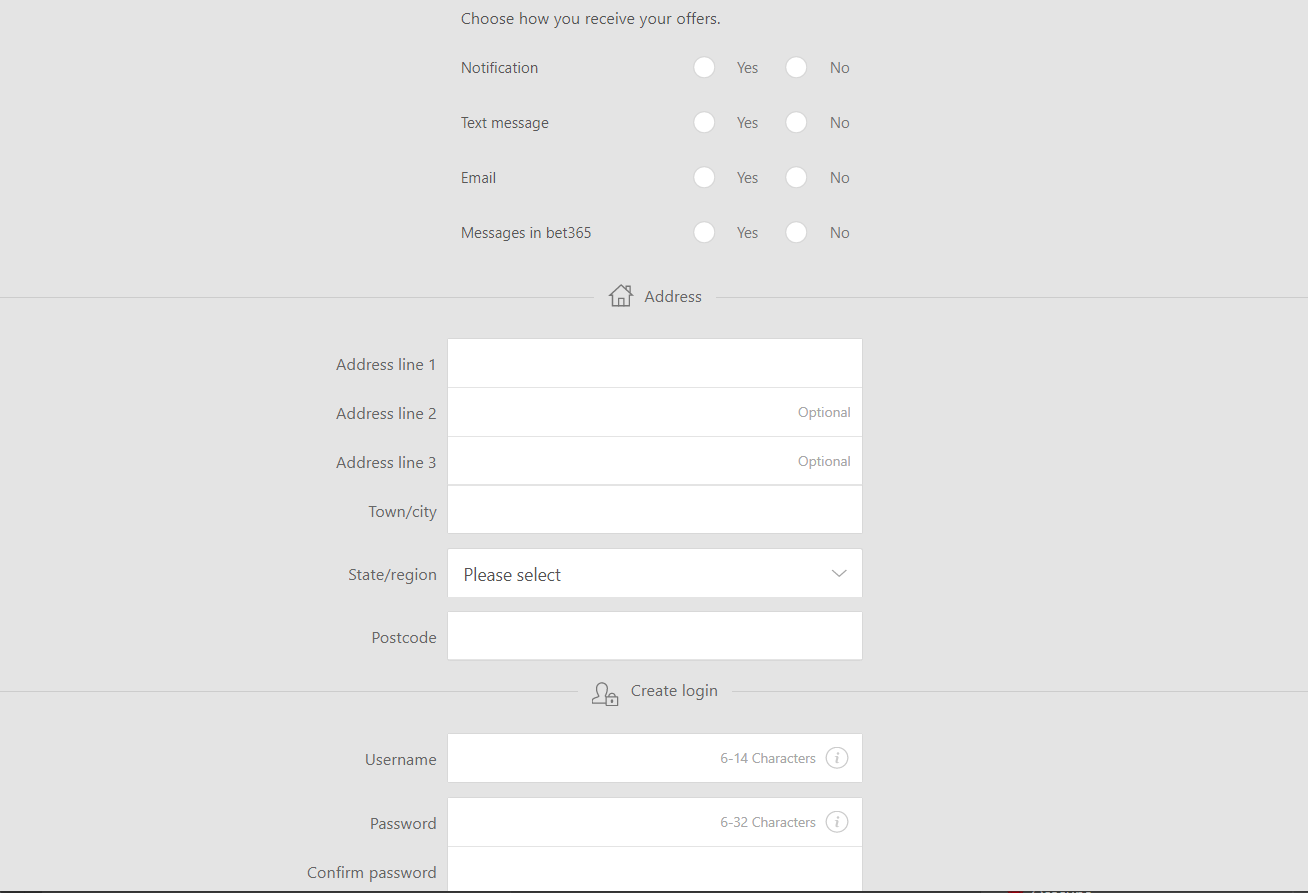Select No for Text message offers
The height and width of the screenshot is (893, 1308).
tap(796, 122)
